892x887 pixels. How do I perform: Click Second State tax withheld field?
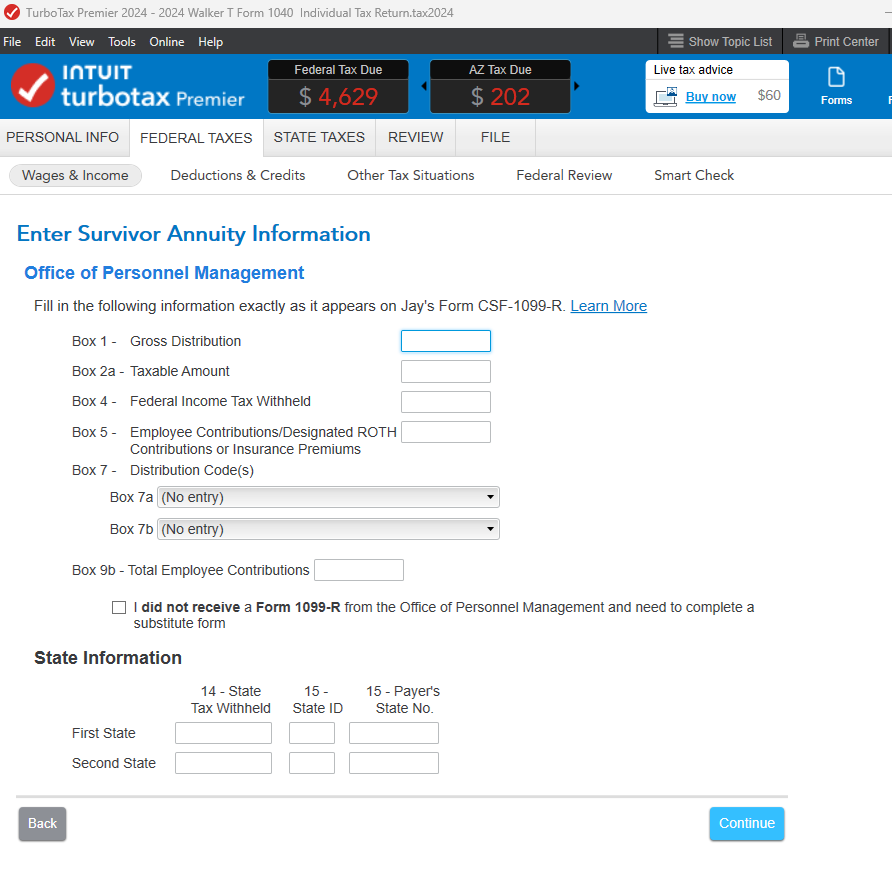pyautogui.click(x=224, y=763)
